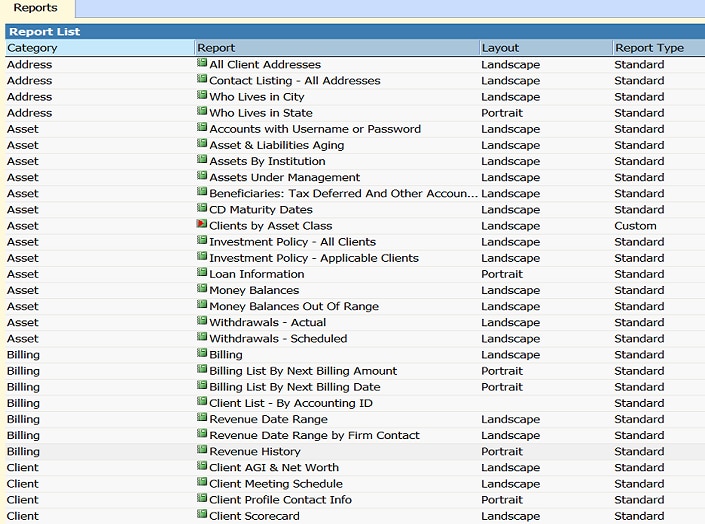Sort by the Category column header
This screenshot has width=705, height=524.
(32, 48)
